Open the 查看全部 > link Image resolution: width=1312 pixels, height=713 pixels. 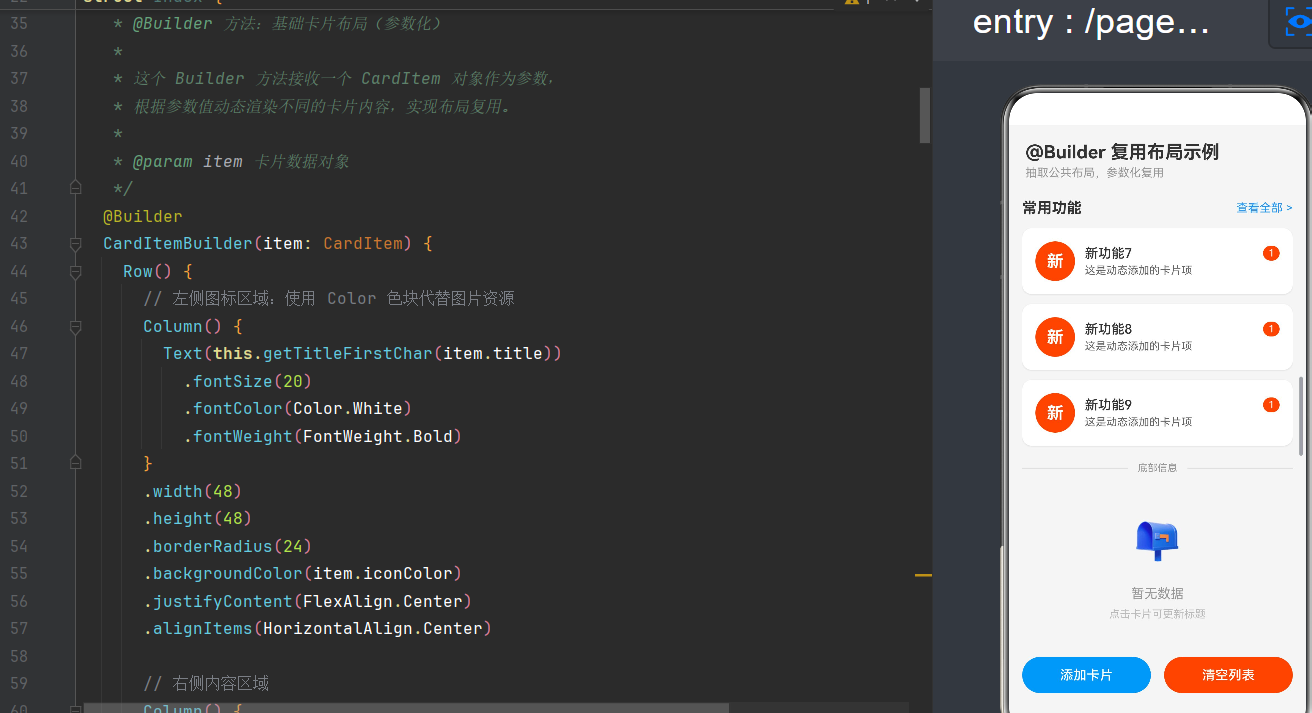point(1264,208)
